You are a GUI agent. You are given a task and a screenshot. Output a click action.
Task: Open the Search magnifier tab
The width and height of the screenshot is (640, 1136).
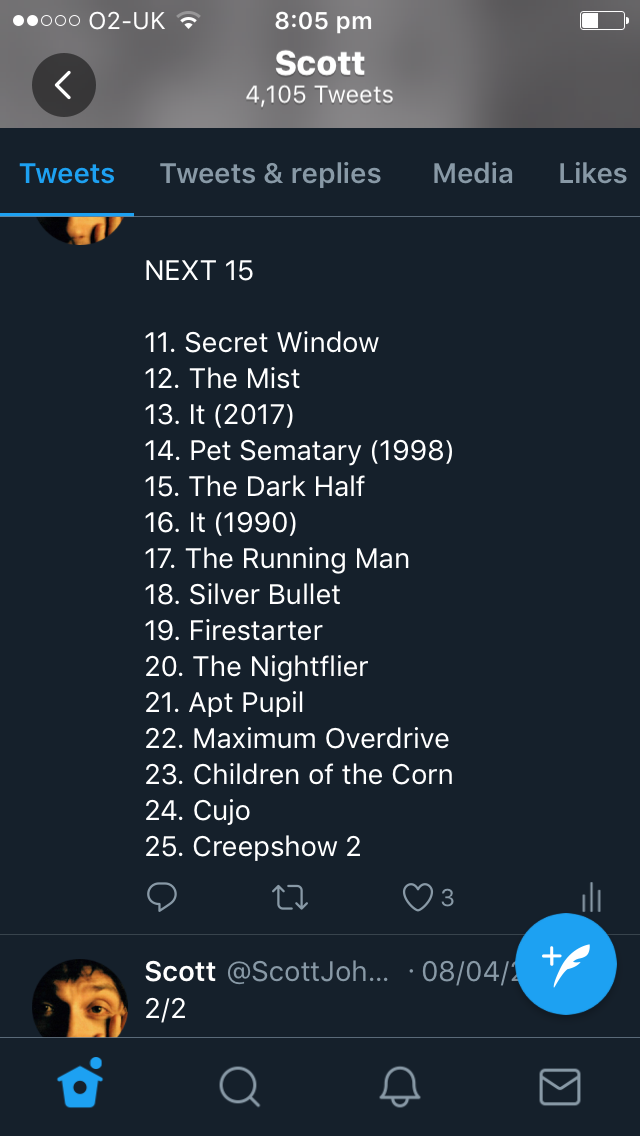[x=240, y=1086]
